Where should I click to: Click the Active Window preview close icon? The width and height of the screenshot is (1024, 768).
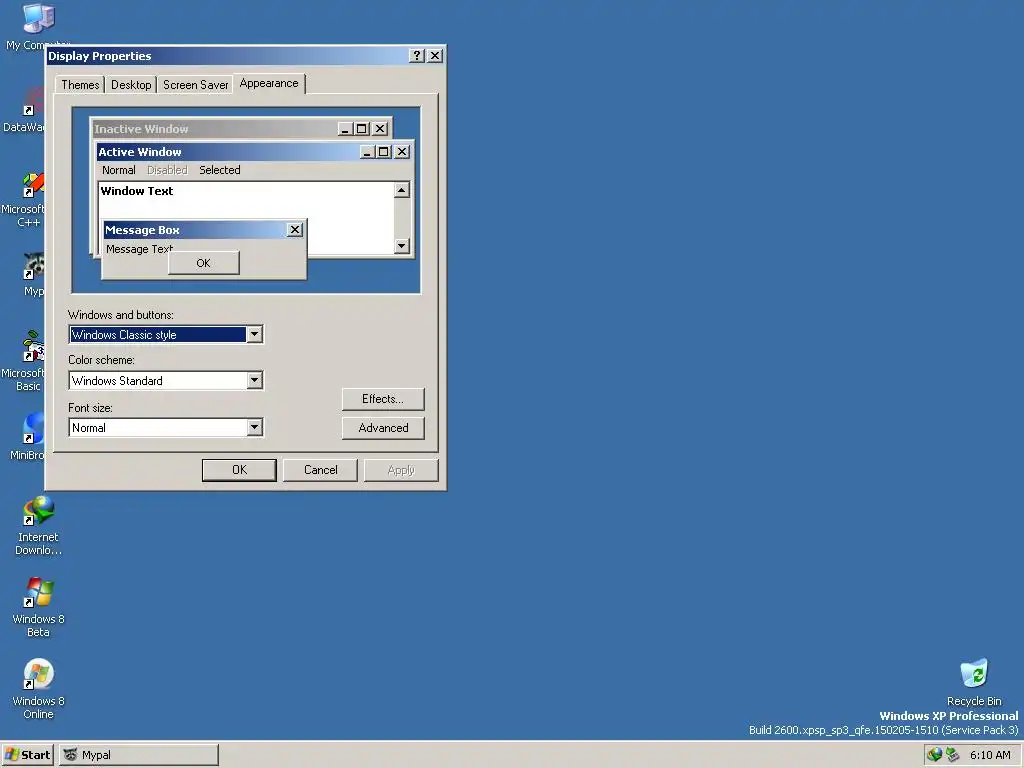402,152
